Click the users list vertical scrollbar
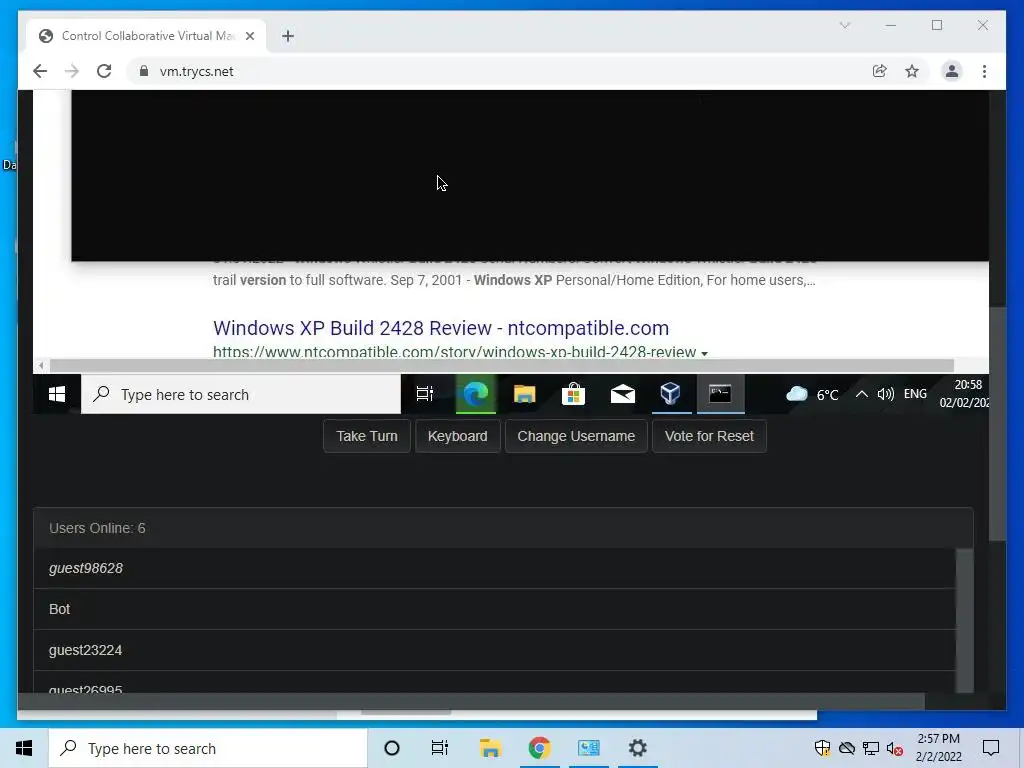The height and width of the screenshot is (768, 1024). point(965,620)
